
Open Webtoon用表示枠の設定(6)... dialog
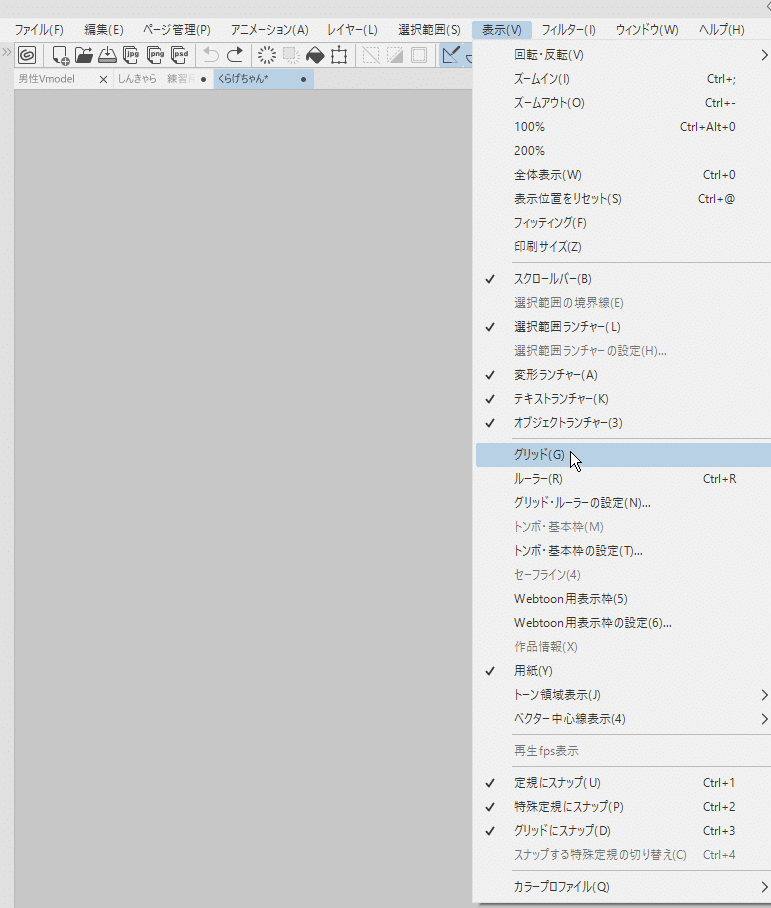pyautogui.click(x=623, y=623)
